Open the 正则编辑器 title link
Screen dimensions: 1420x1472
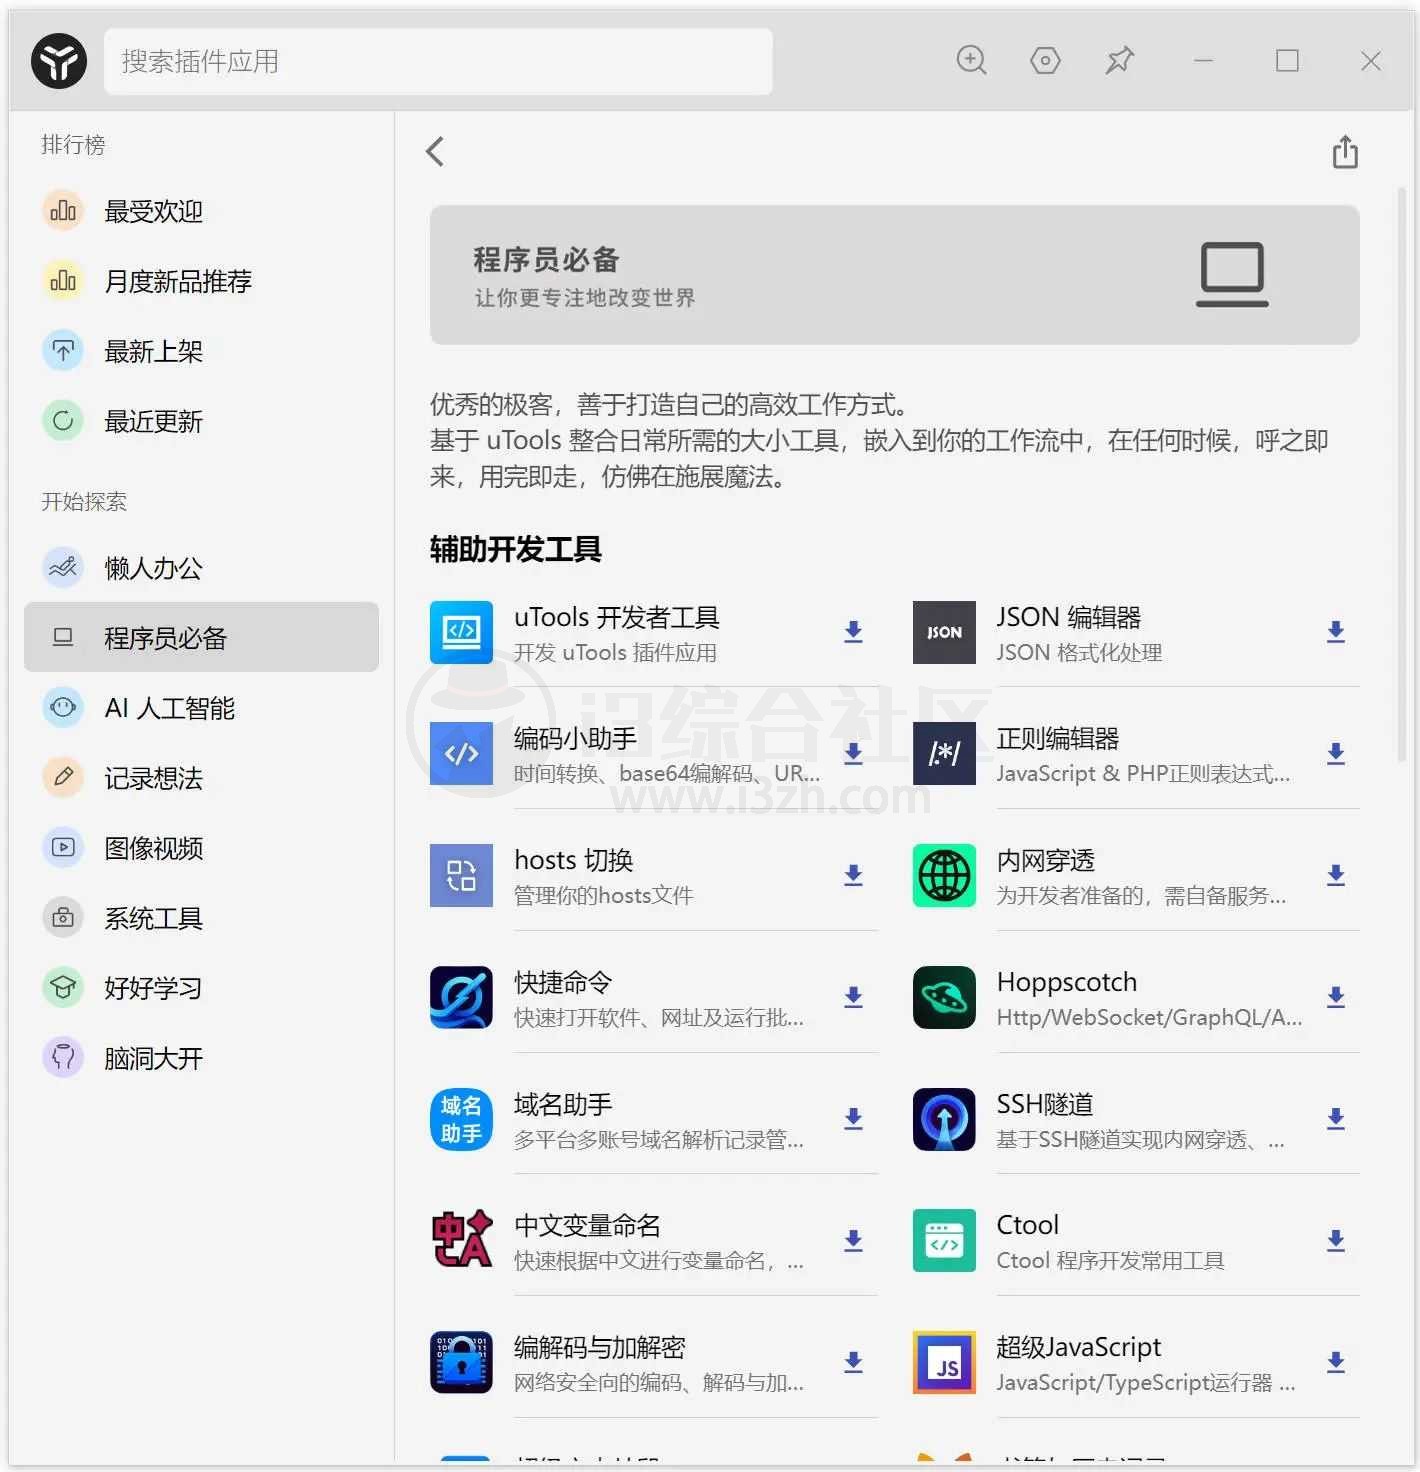1057,739
